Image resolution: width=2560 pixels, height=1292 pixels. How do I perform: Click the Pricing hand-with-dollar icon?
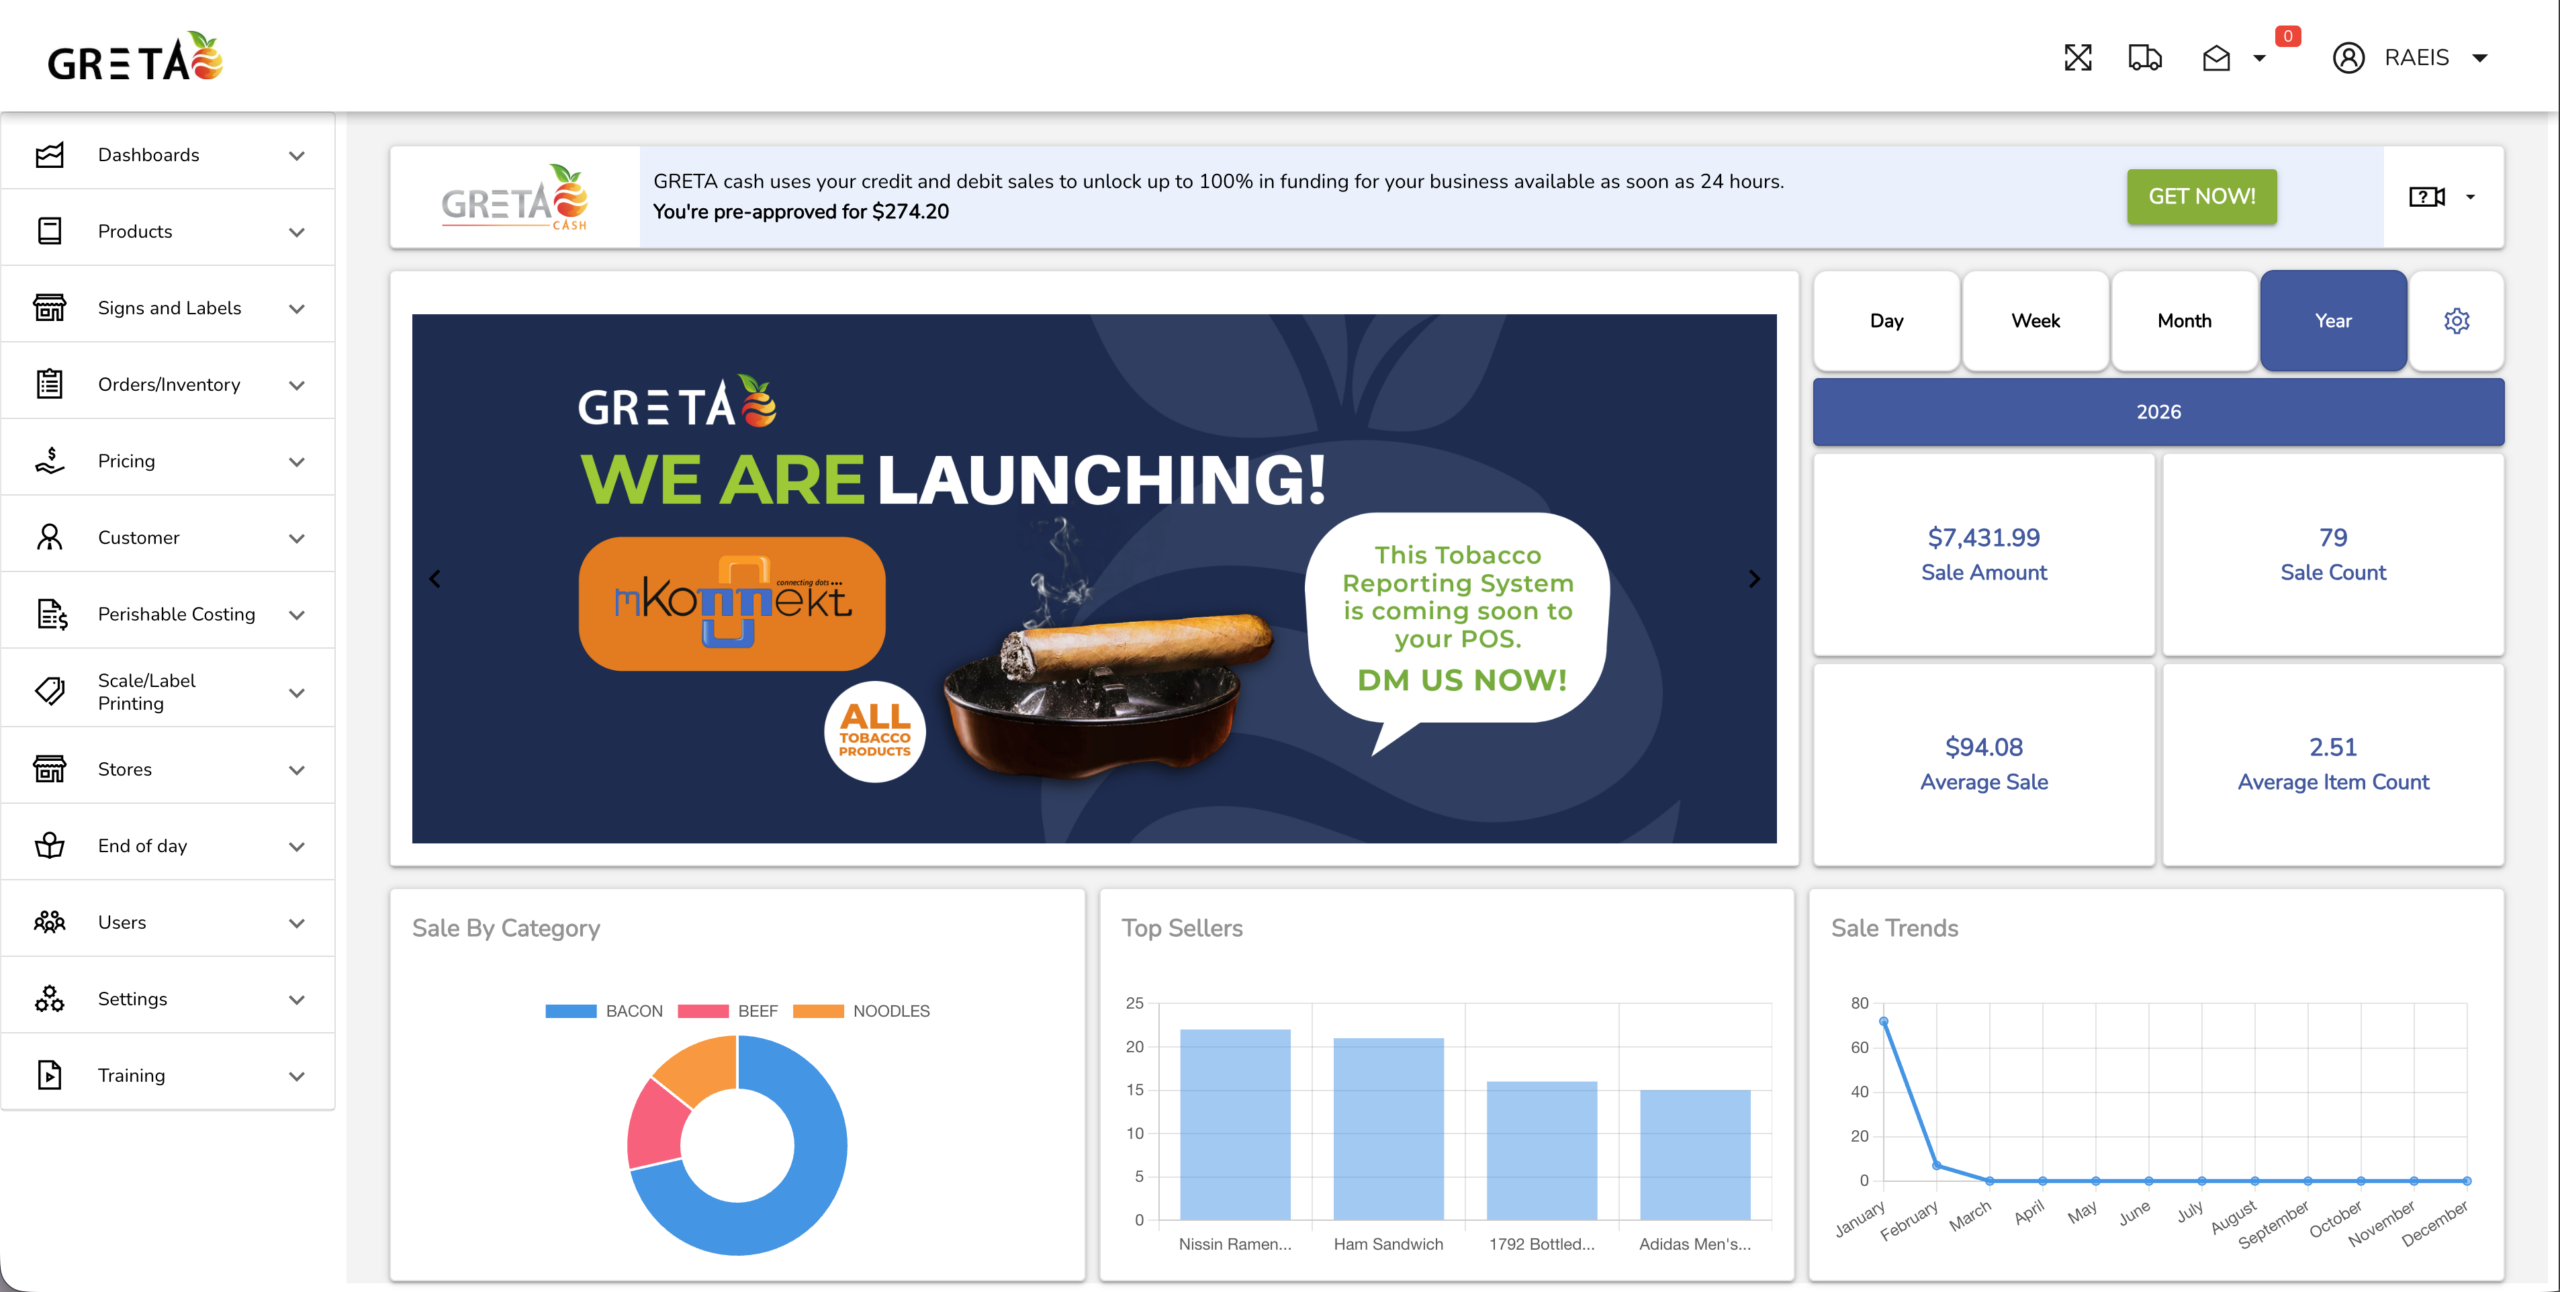click(50, 461)
